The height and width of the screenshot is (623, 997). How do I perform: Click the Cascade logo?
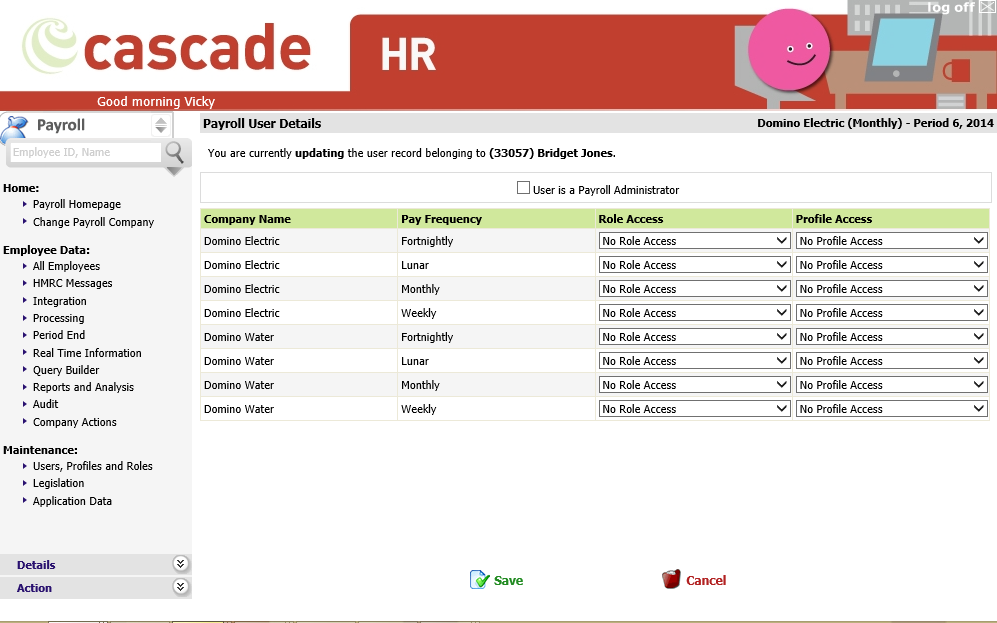click(167, 46)
